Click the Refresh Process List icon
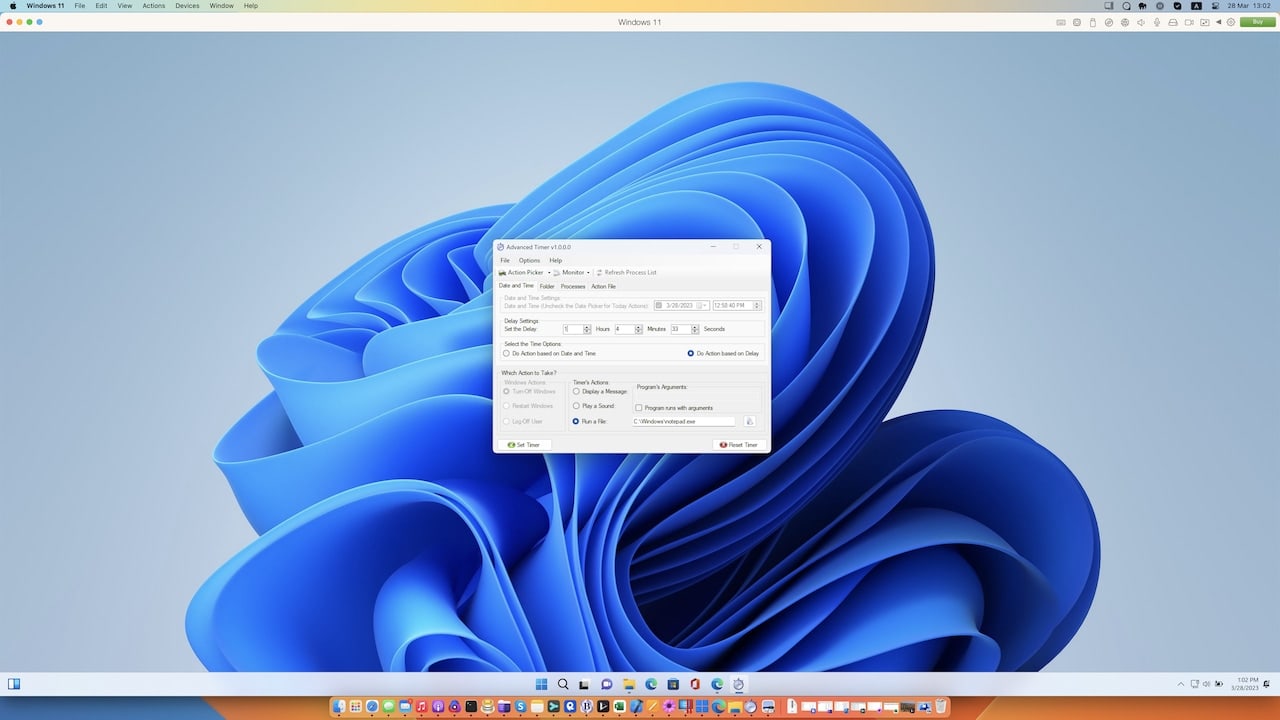Screen dimensions: 1280x720 click(x=599, y=273)
